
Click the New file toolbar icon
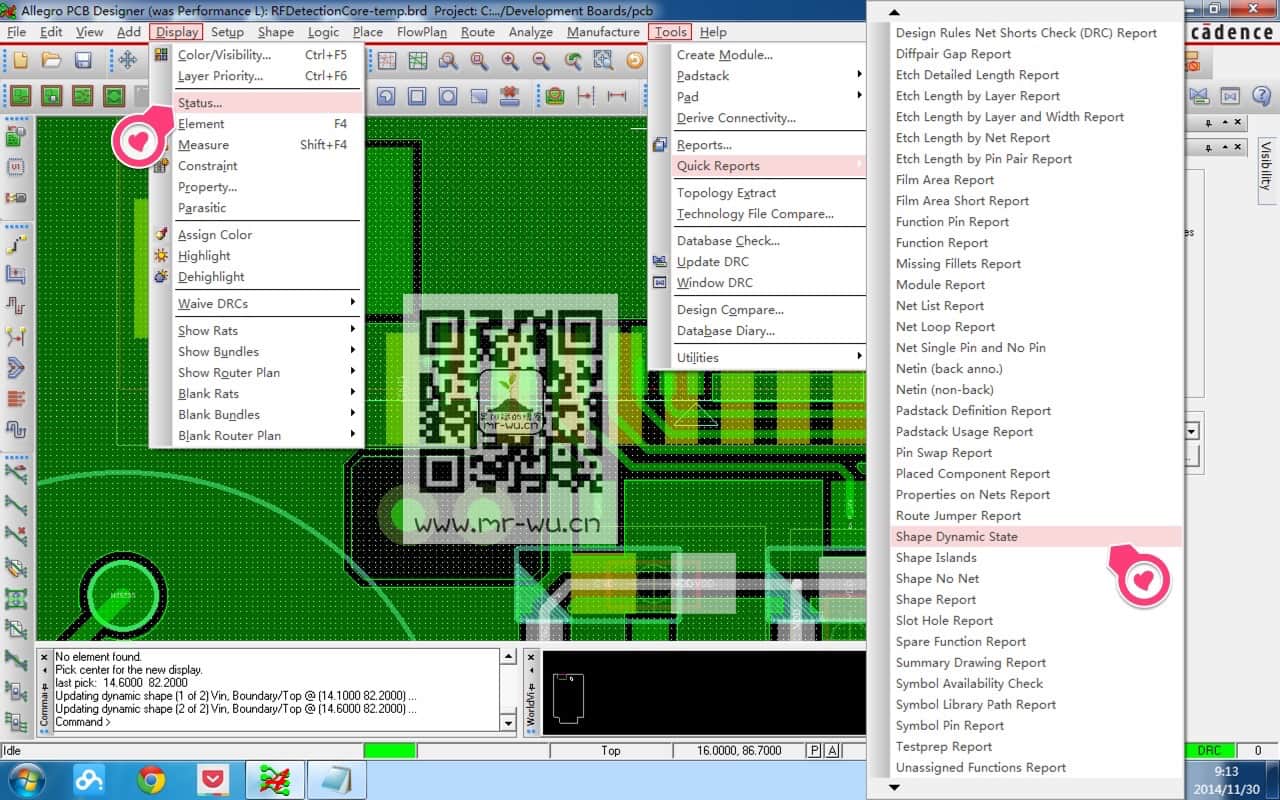(21, 60)
